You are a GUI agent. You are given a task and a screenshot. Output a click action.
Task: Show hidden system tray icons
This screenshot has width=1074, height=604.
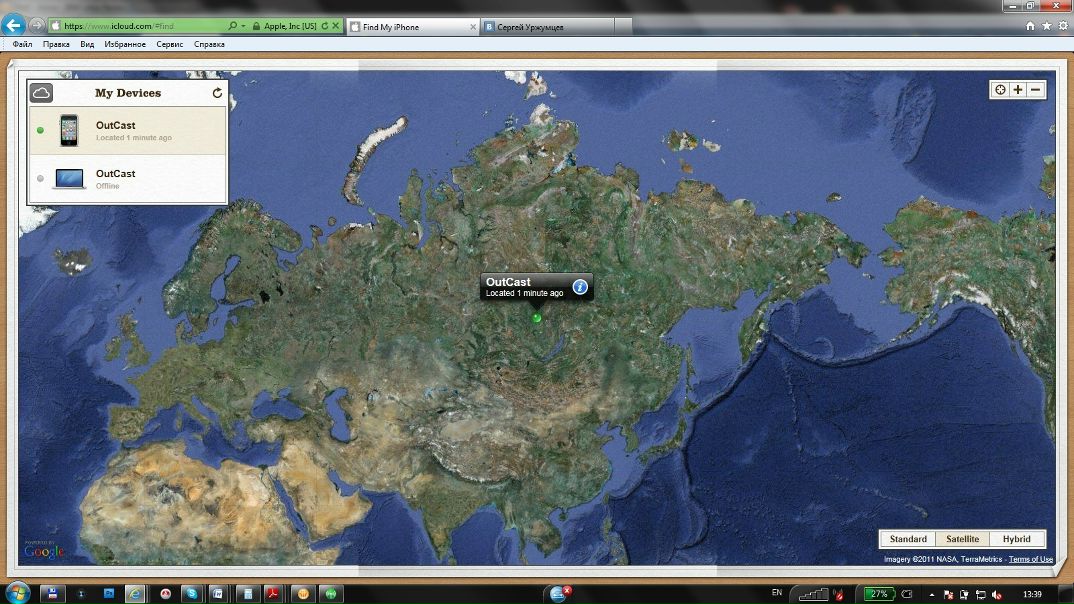932,594
